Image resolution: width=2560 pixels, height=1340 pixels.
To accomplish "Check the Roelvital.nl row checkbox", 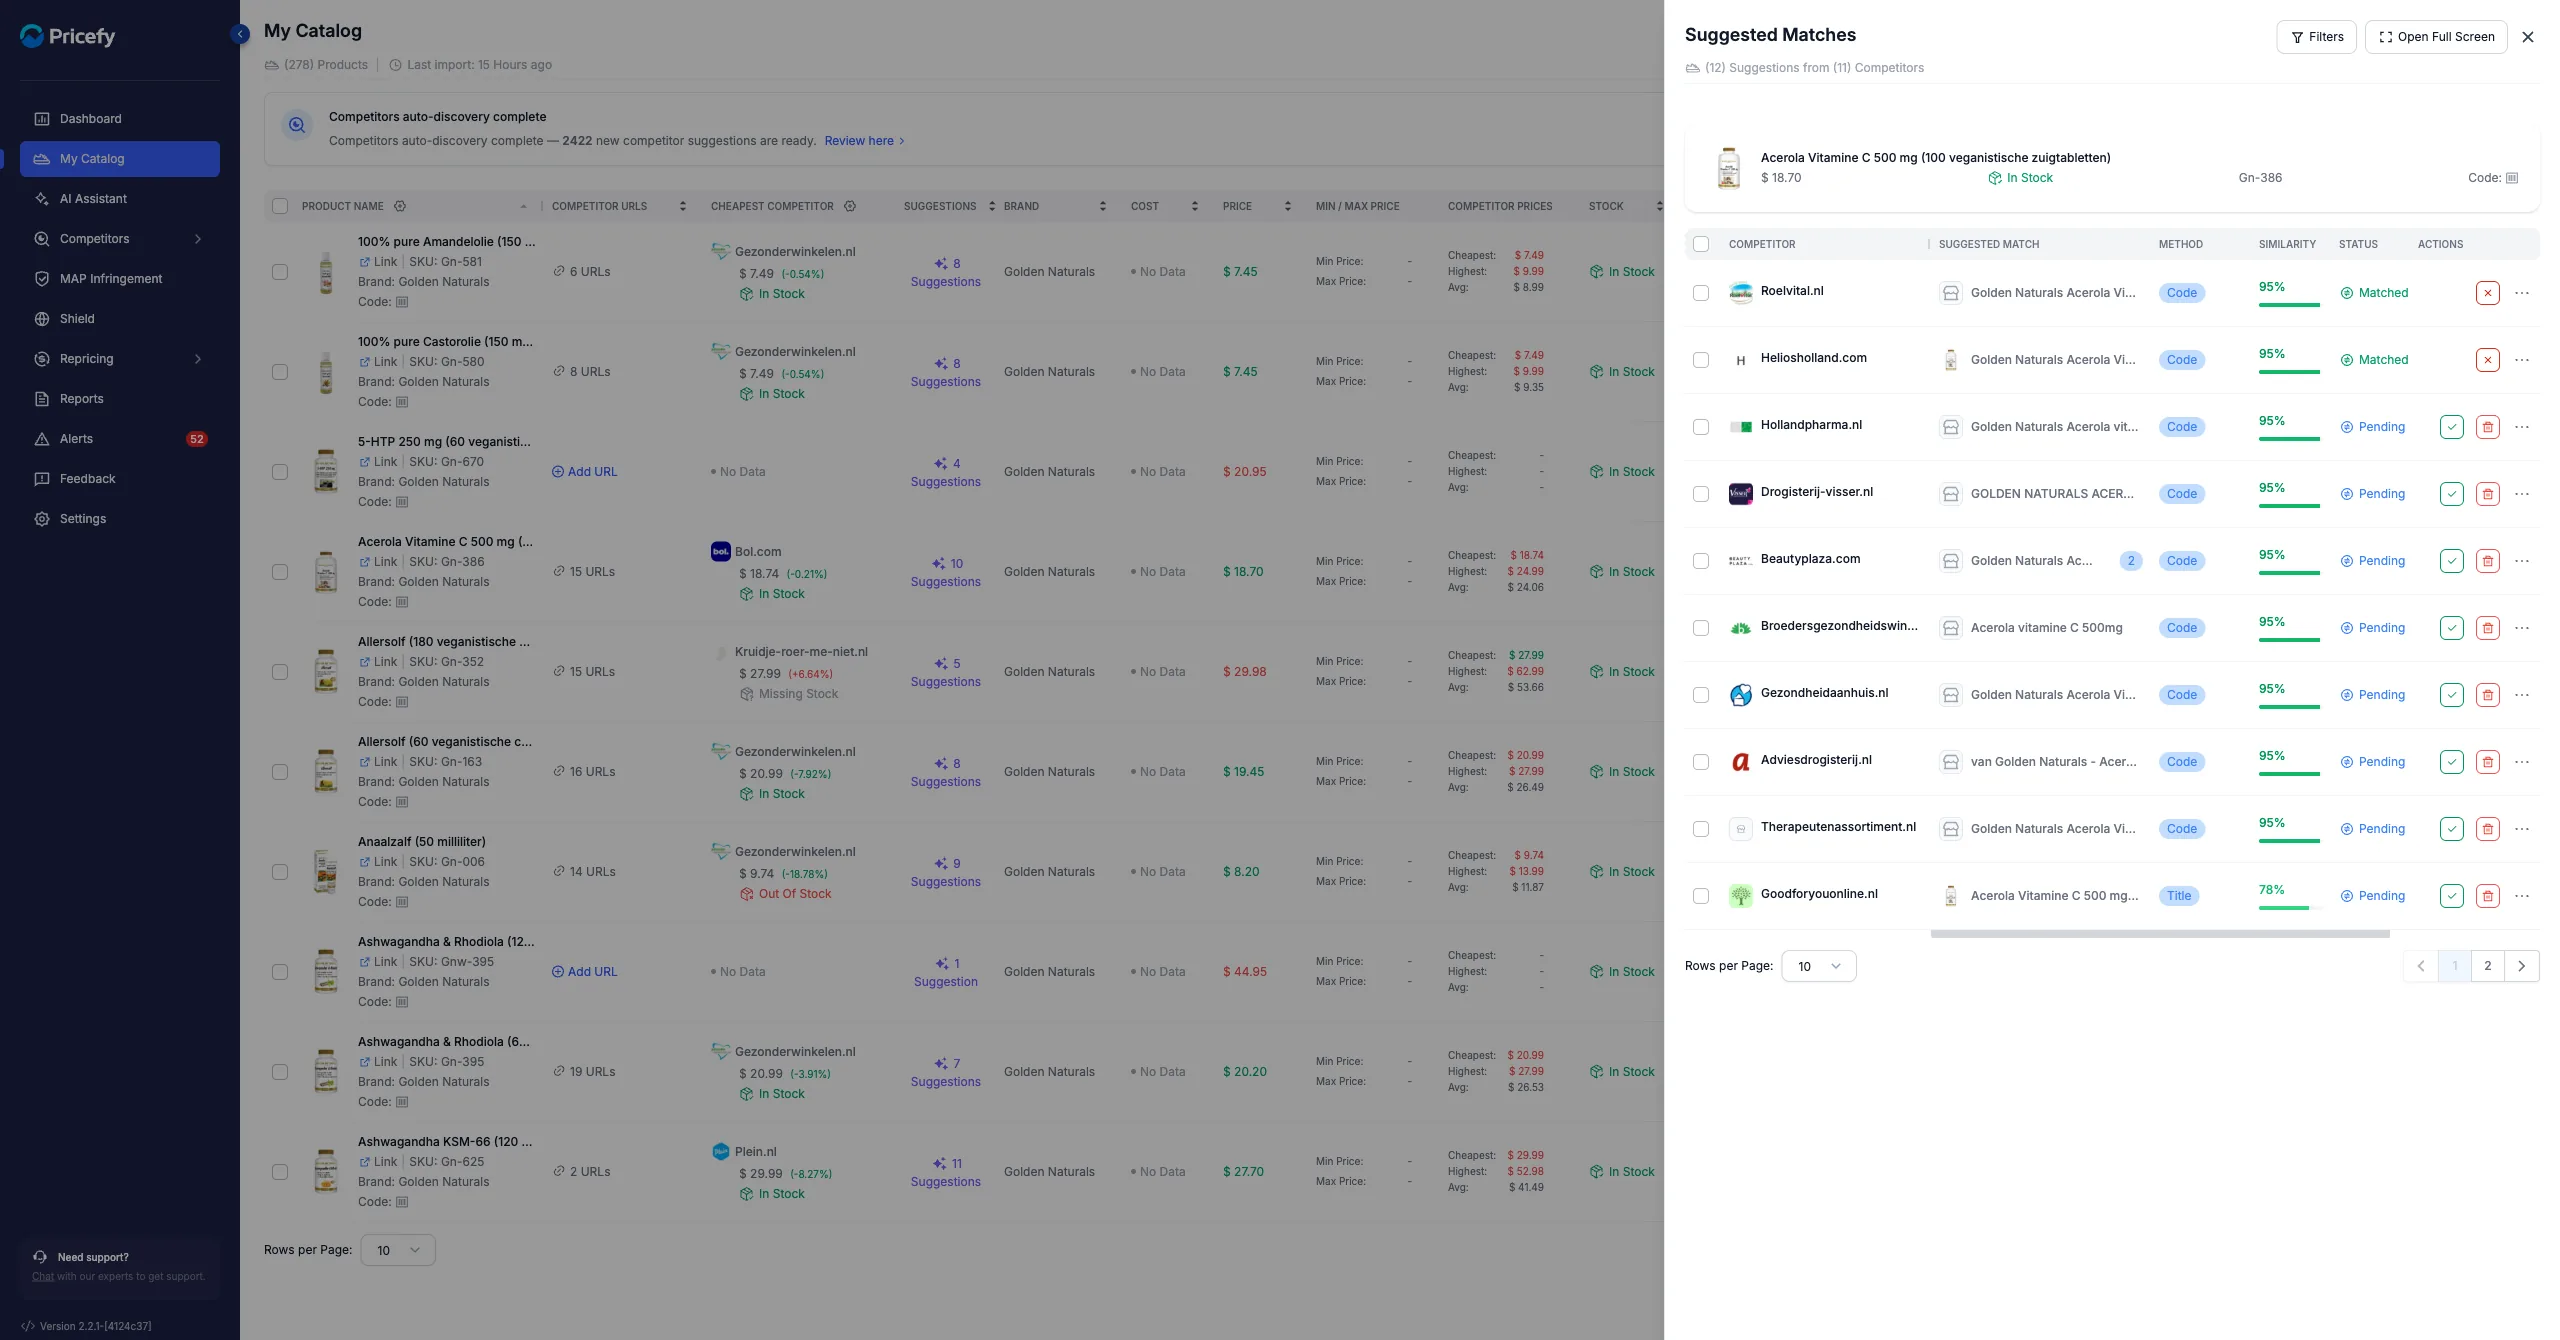I will coord(1701,293).
